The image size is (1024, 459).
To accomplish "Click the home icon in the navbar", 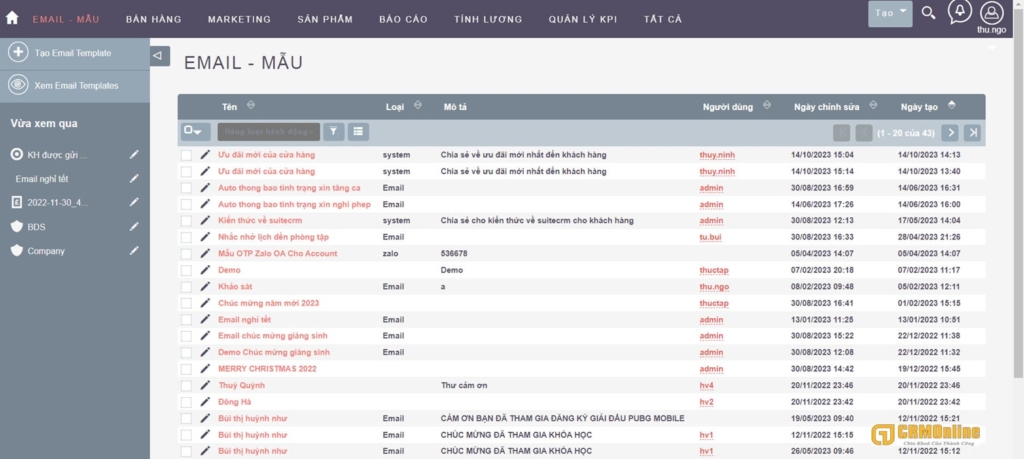I will [12, 18].
